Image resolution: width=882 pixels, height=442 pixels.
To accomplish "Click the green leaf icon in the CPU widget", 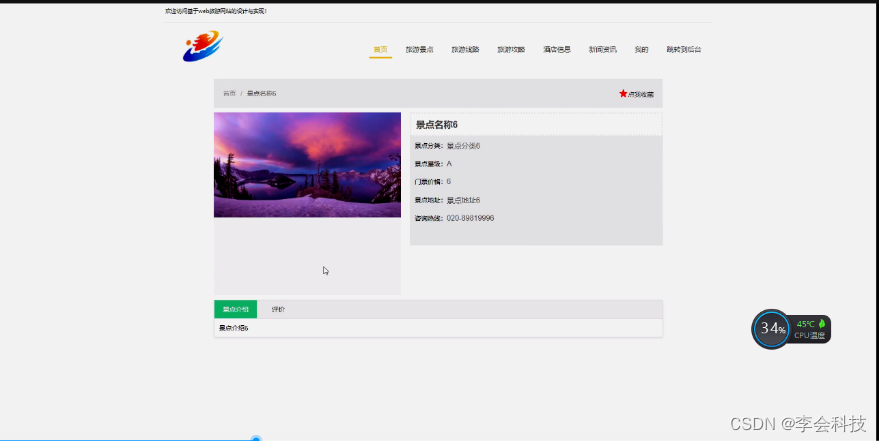I will point(821,323).
